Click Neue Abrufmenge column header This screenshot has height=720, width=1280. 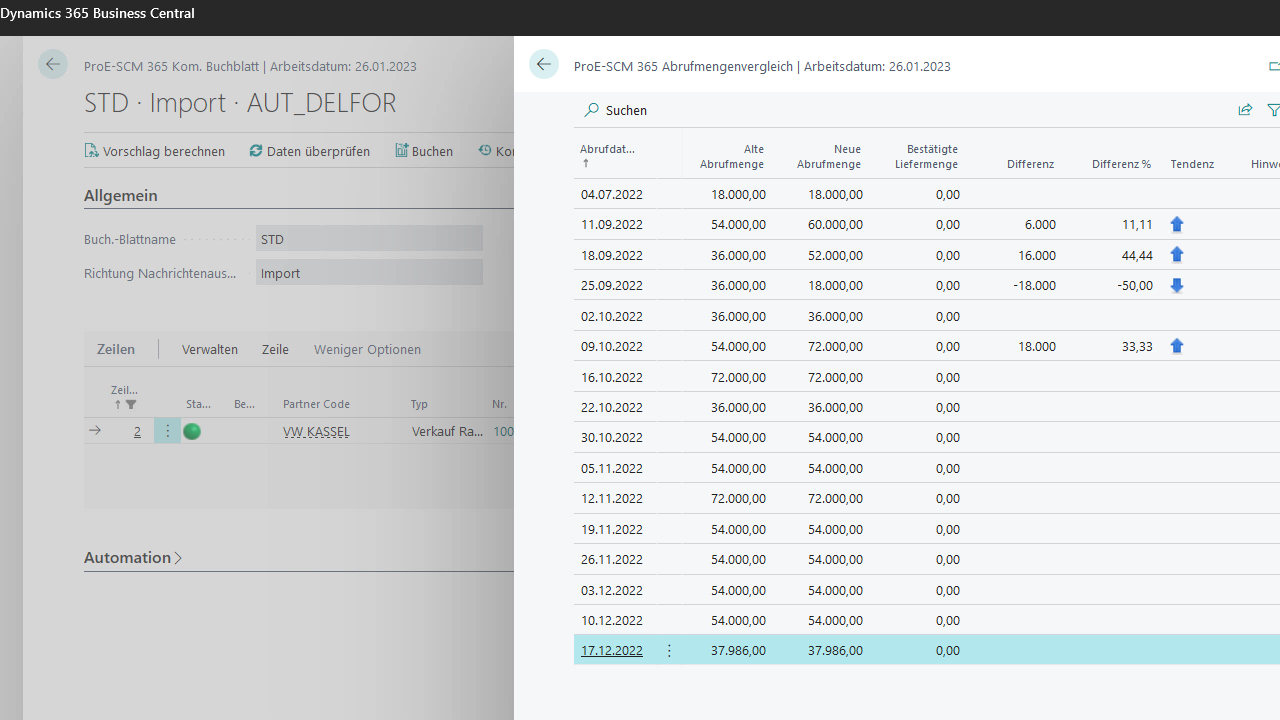pyautogui.click(x=828, y=156)
